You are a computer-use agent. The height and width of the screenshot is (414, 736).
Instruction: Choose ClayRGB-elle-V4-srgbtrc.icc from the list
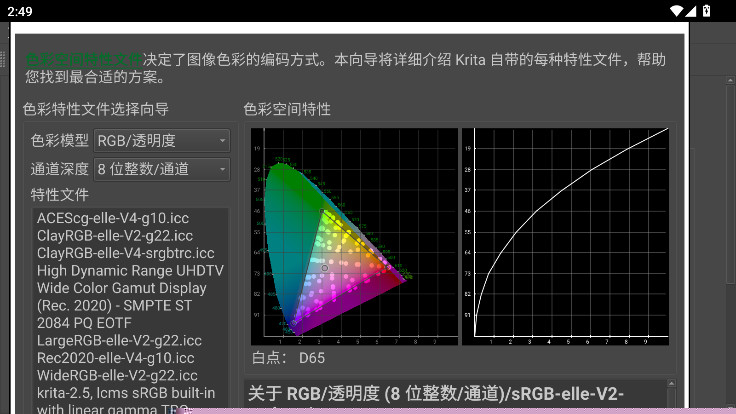pyautogui.click(x=125, y=253)
